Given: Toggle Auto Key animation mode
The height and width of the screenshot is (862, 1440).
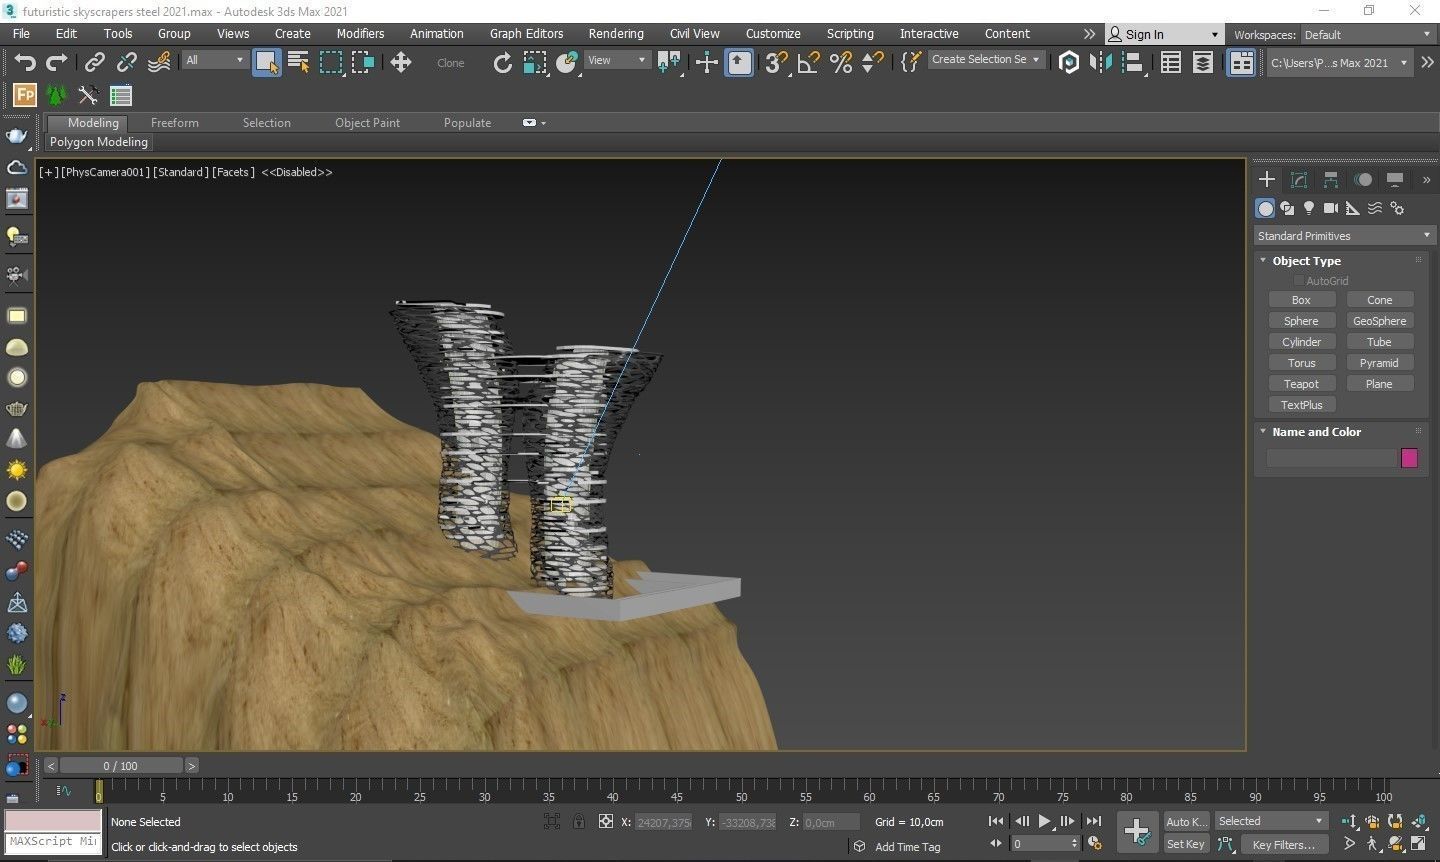Looking at the screenshot, I should pyautogui.click(x=1185, y=821).
